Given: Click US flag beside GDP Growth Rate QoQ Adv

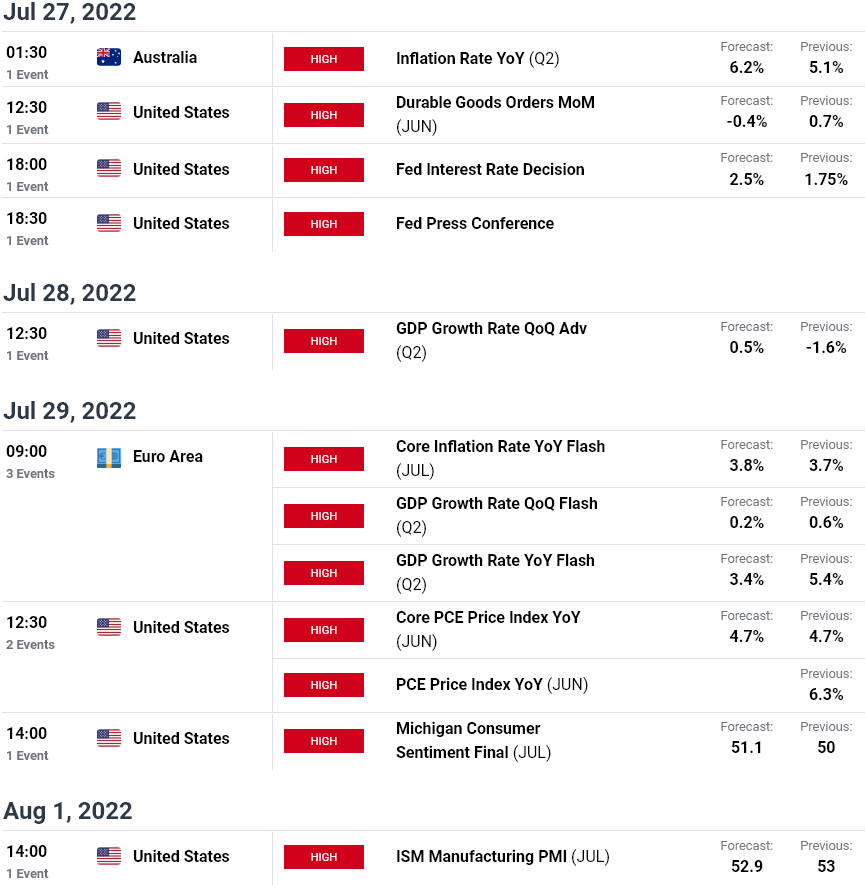Looking at the screenshot, I should pyautogui.click(x=109, y=338).
